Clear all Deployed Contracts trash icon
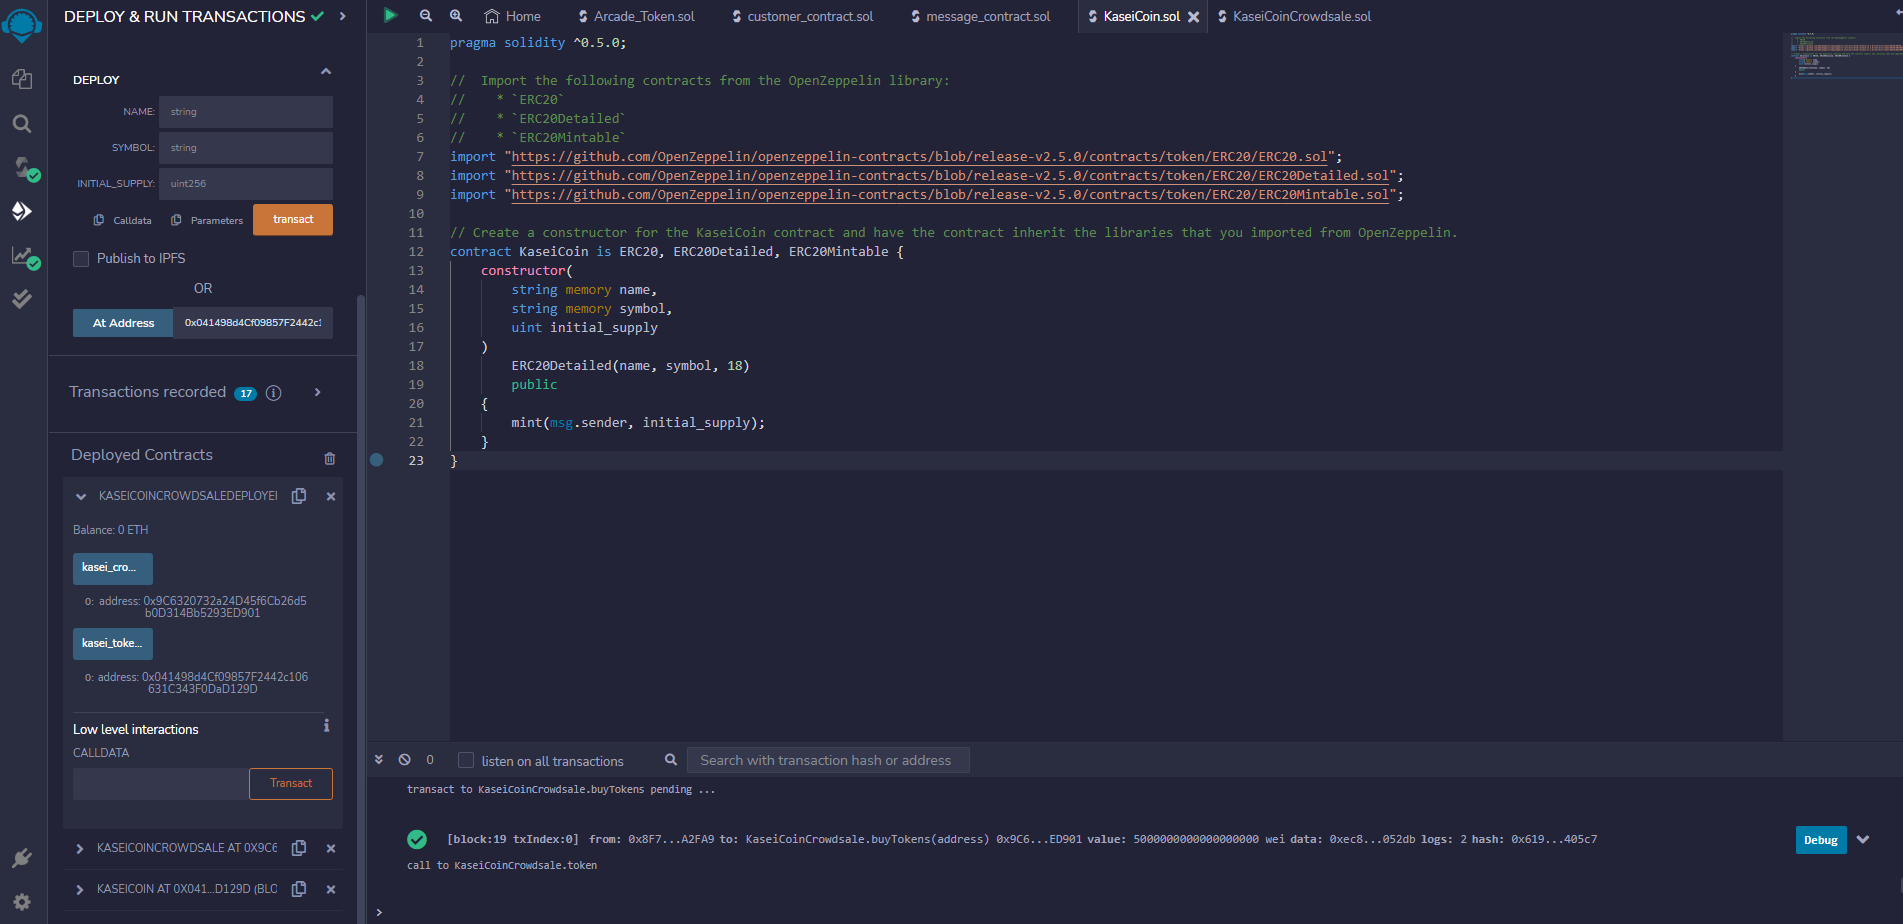Image resolution: width=1903 pixels, height=924 pixels. pos(330,458)
